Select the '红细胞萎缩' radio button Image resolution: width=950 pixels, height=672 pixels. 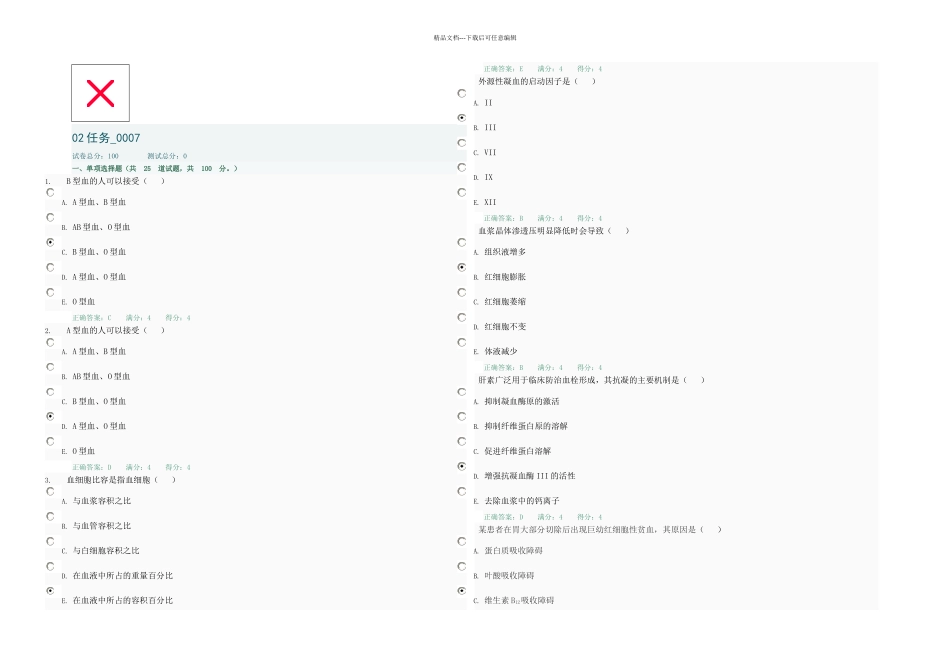(462, 292)
